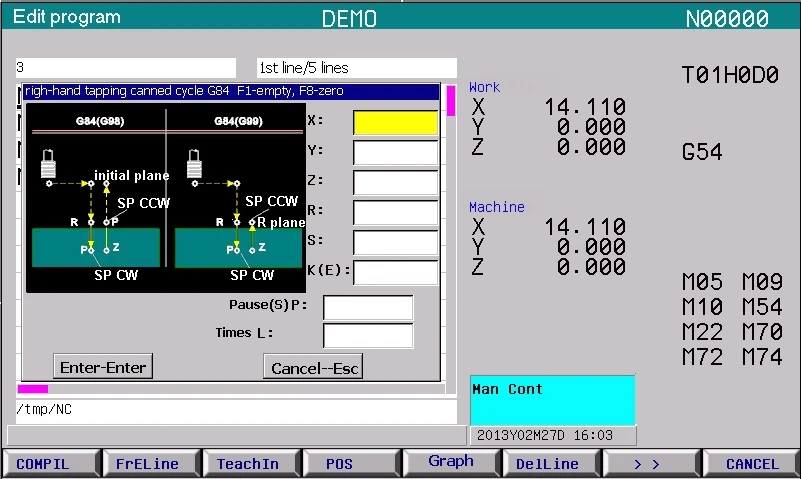Select the Z value input field

coord(395,182)
